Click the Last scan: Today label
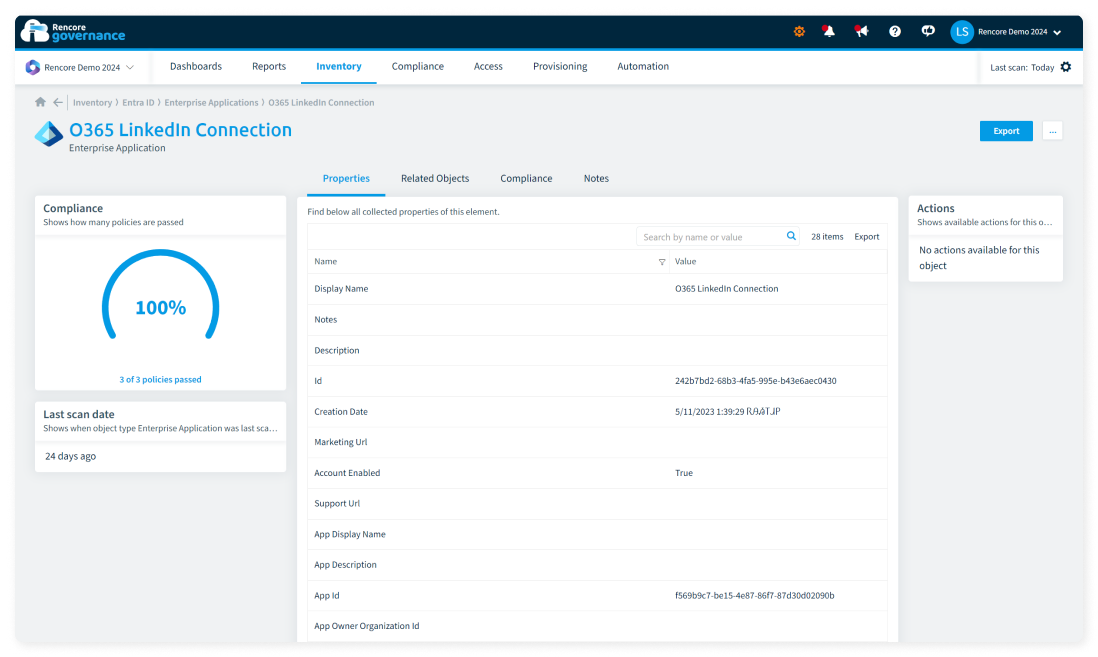The image size is (1098, 657). [x=1022, y=67]
